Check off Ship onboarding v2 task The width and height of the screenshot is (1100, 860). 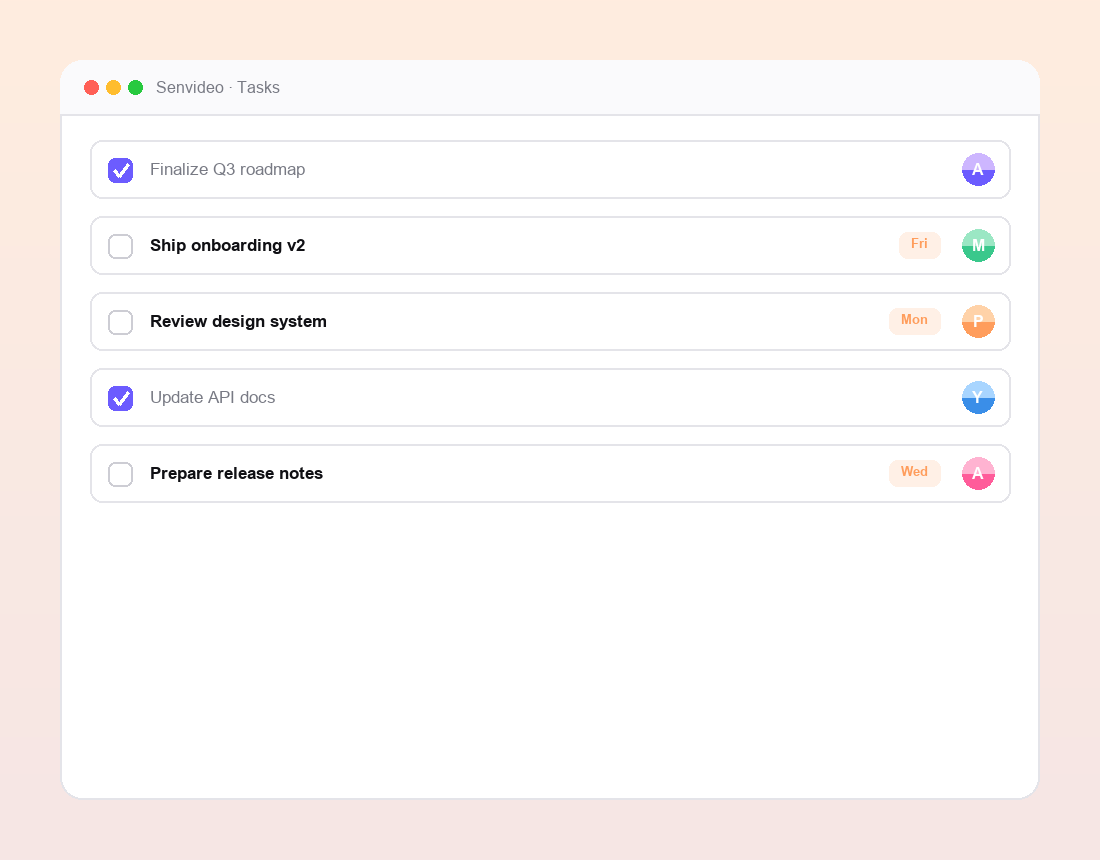tap(121, 246)
